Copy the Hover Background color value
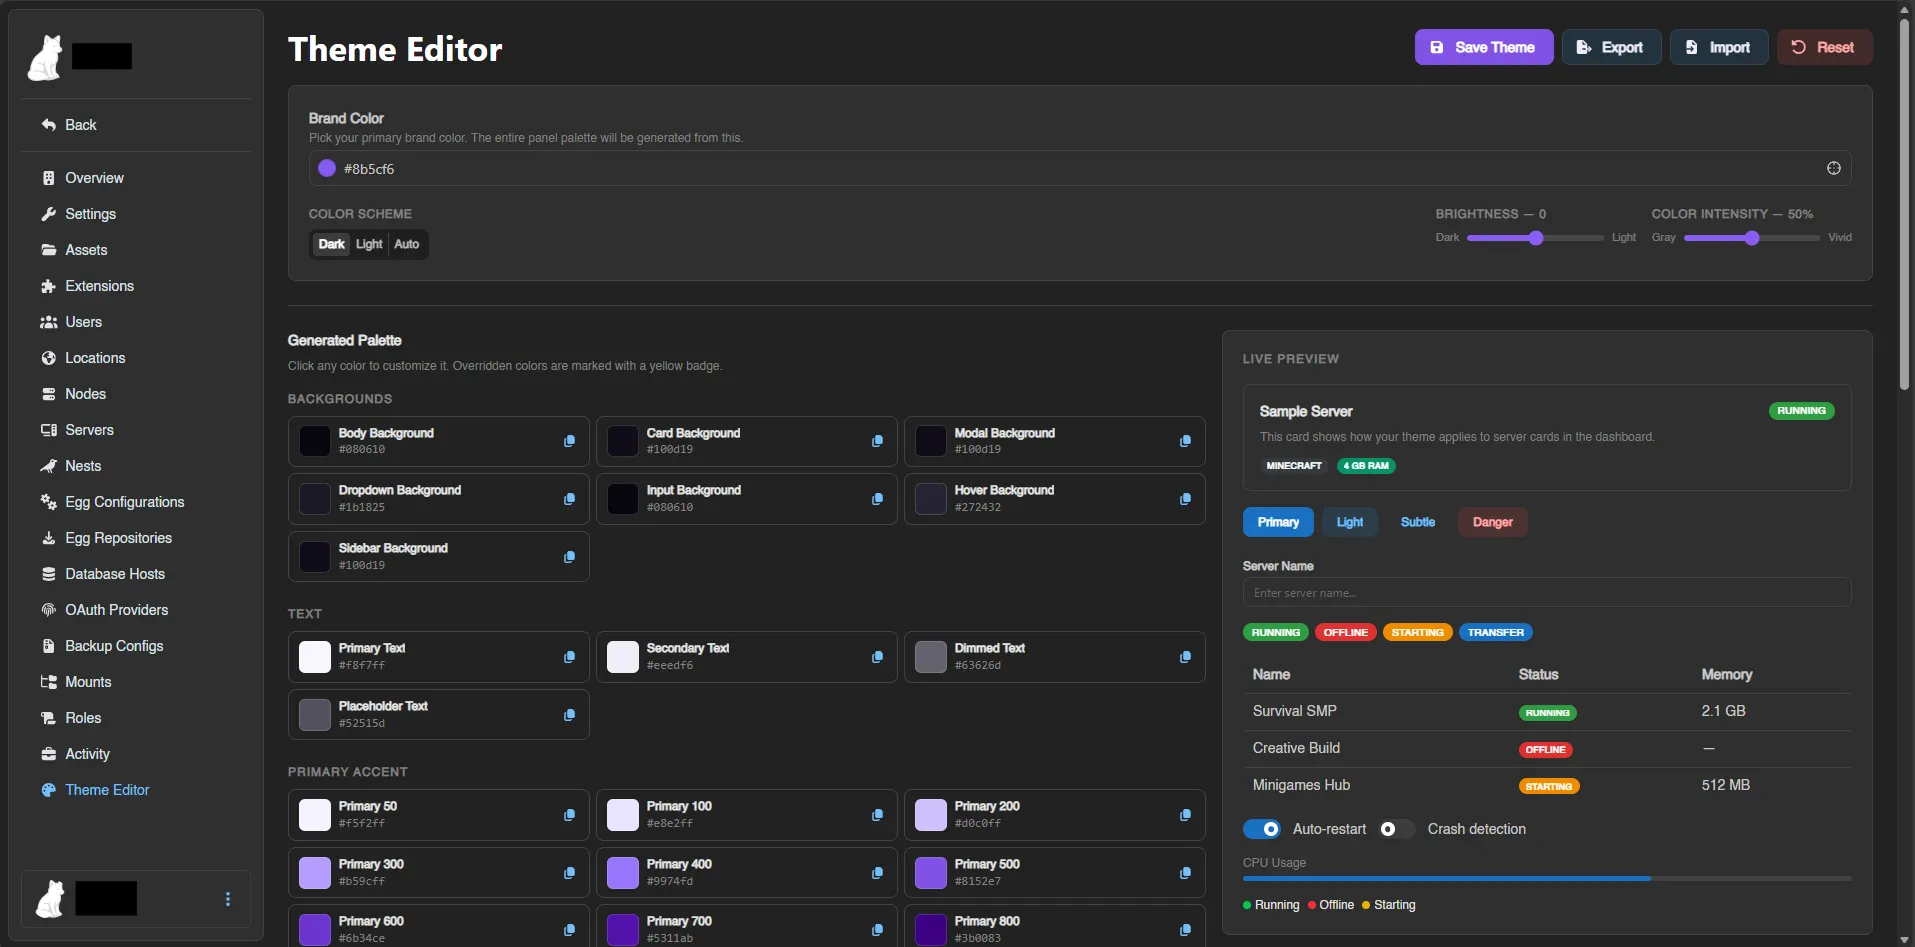Viewport: 1915px width, 947px height. (1185, 499)
